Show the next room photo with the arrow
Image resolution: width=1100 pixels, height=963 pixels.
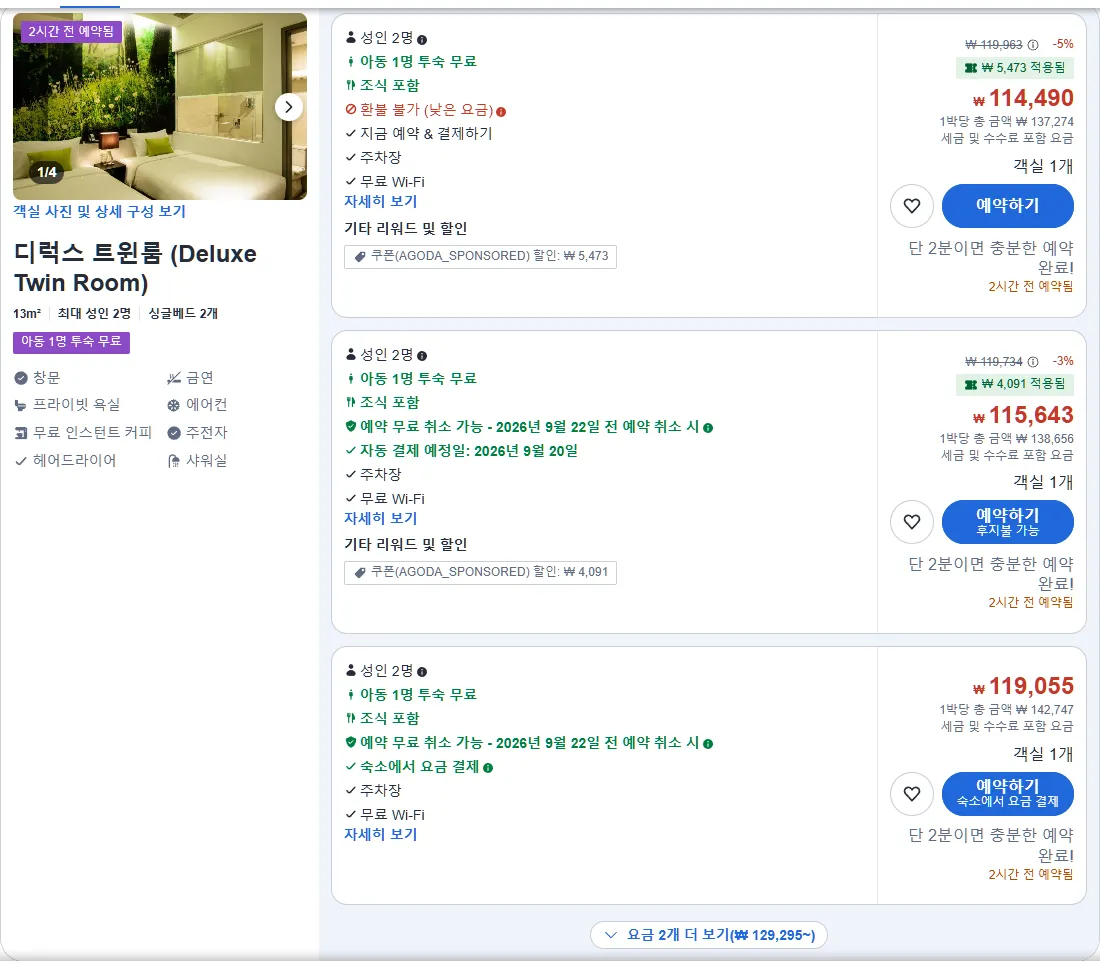288,107
